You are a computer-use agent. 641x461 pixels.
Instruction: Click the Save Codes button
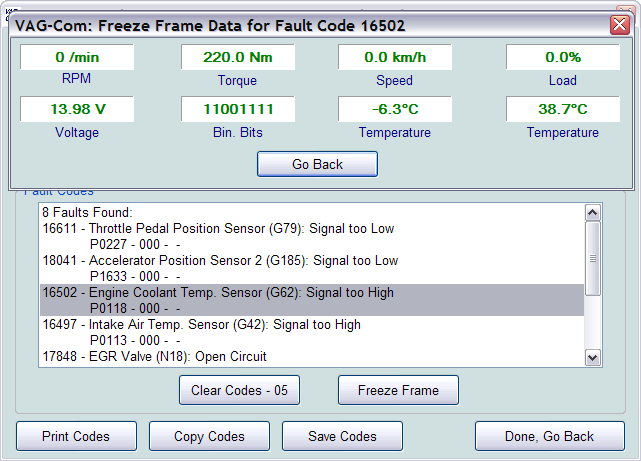[342, 436]
